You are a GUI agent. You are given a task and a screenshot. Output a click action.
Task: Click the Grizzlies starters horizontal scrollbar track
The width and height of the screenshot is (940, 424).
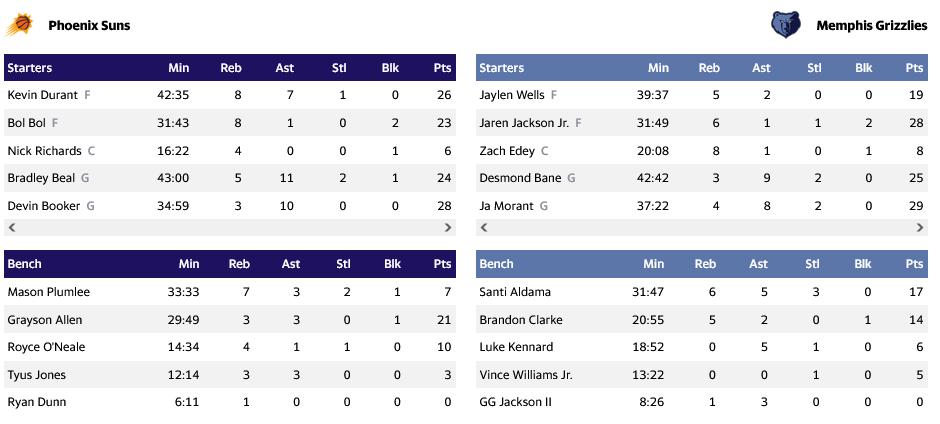[700, 228]
